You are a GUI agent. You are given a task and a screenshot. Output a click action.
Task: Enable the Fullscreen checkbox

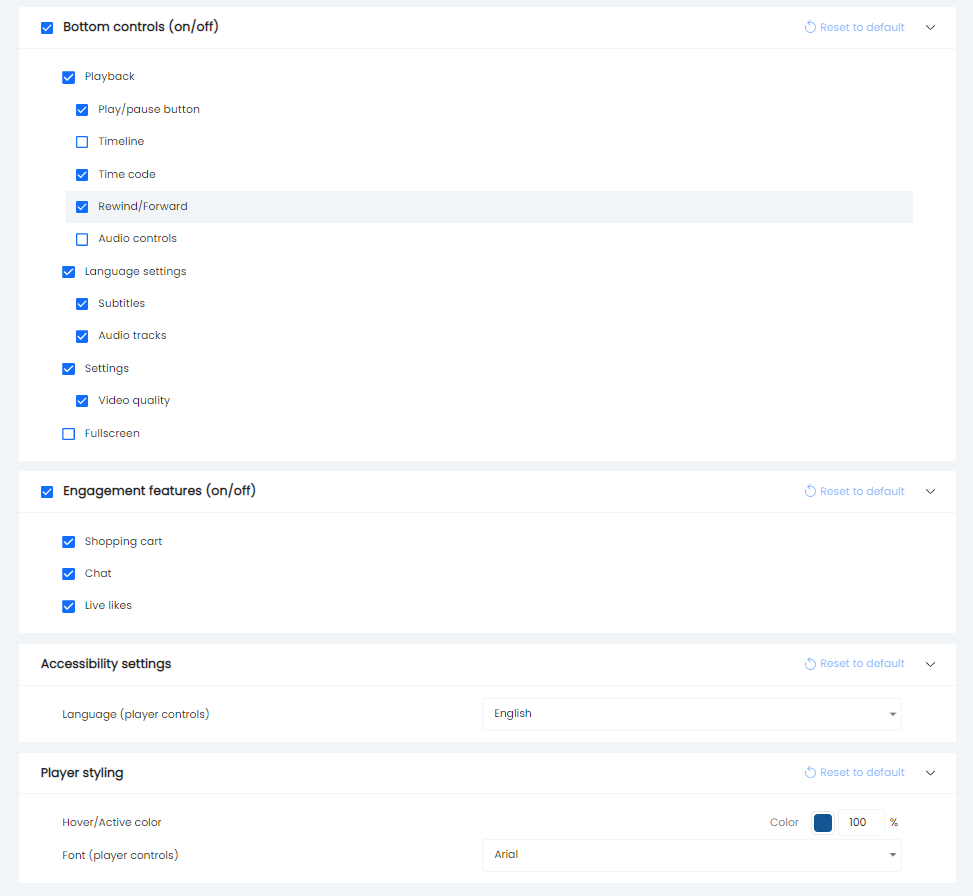68,433
